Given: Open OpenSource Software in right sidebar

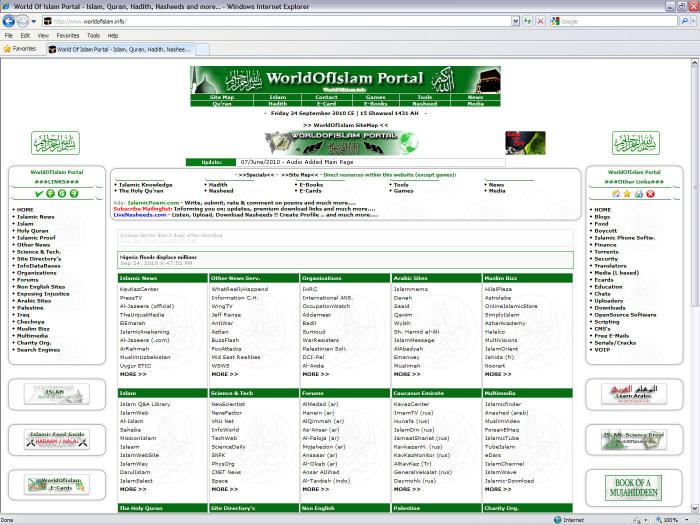Looking at the screenshot, I should 625,315.
